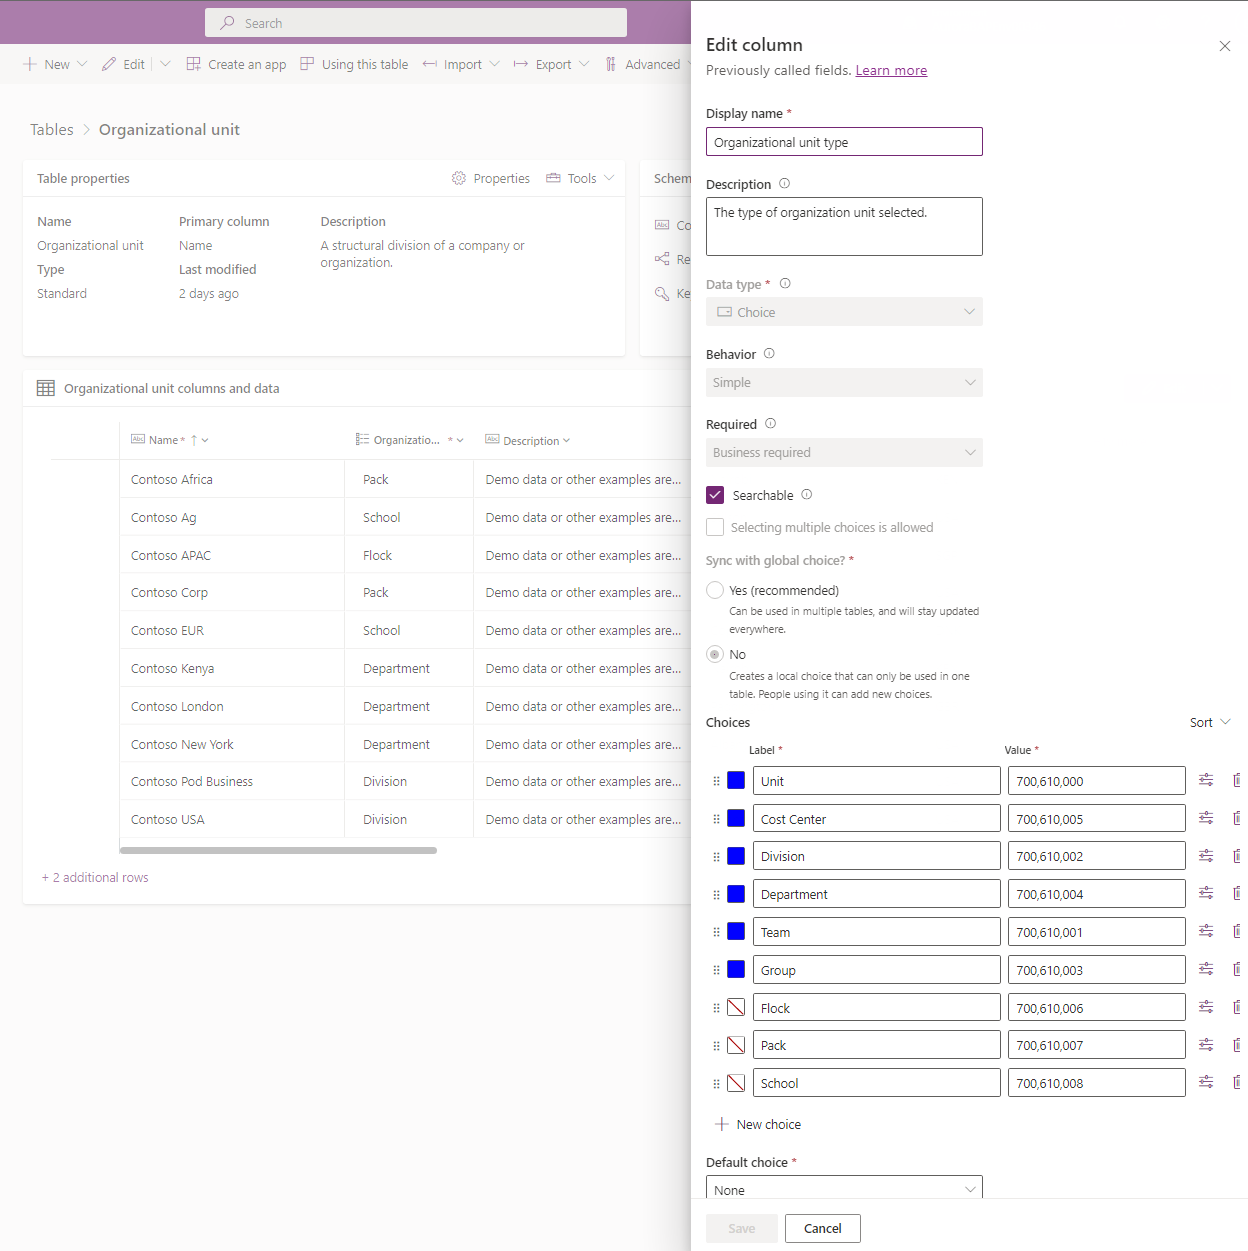Open additional properties for the Flock choice
The height and width of the screenshot is (1251, 1248).
[1206, 1007]
